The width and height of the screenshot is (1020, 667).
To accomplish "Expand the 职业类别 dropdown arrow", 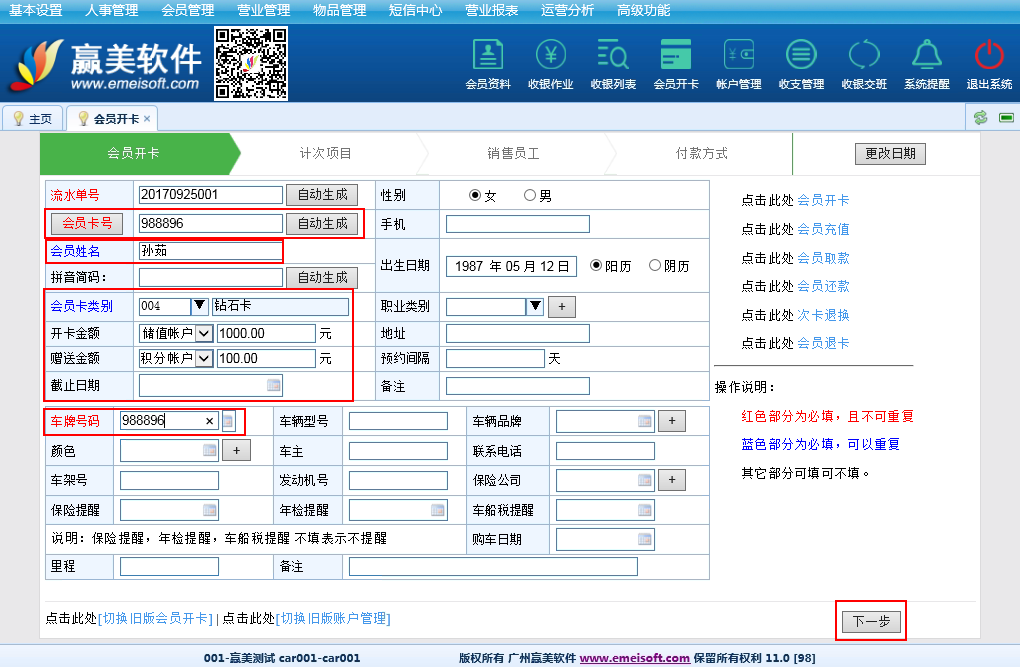I will pos(535,307).
